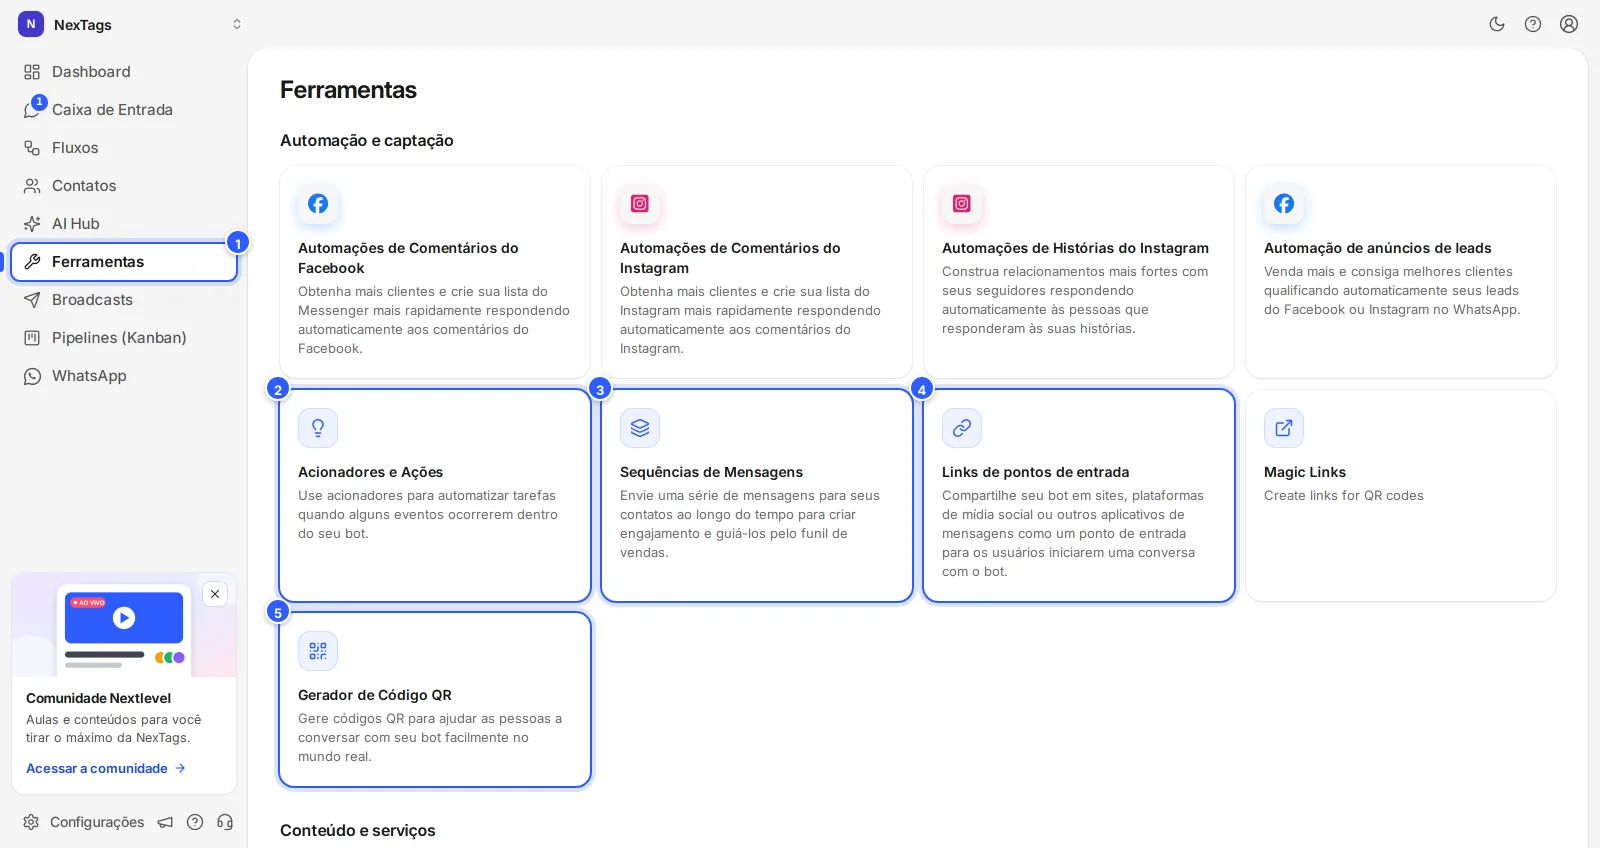Click megaphone announcements icon in sidebar footer

coord(165,822)
